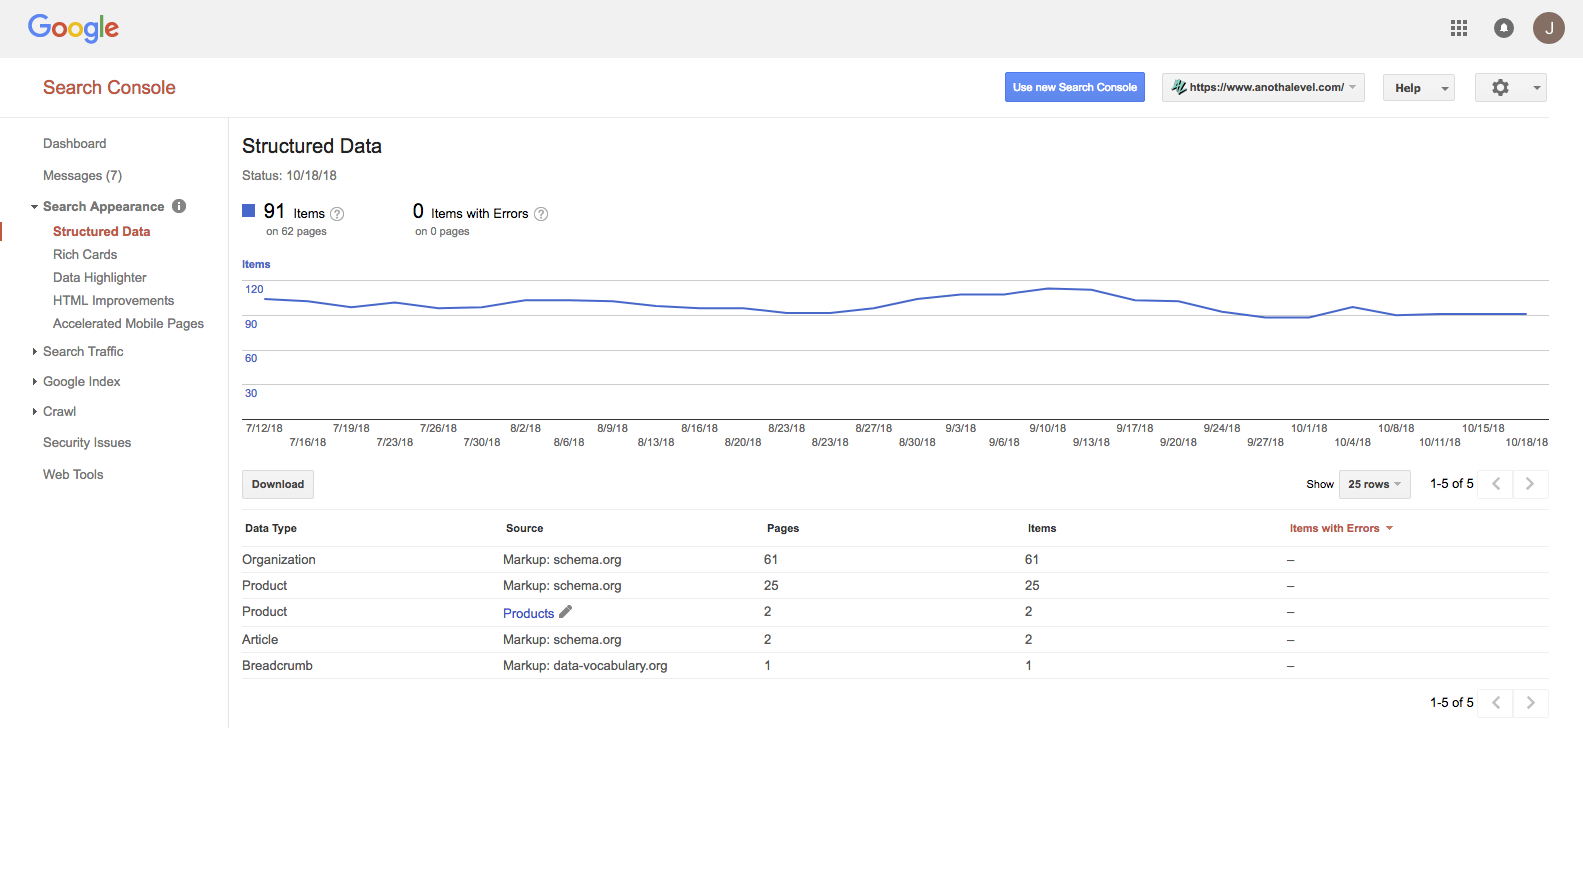Click the help icon next to Items with Errors

point(541,214)
